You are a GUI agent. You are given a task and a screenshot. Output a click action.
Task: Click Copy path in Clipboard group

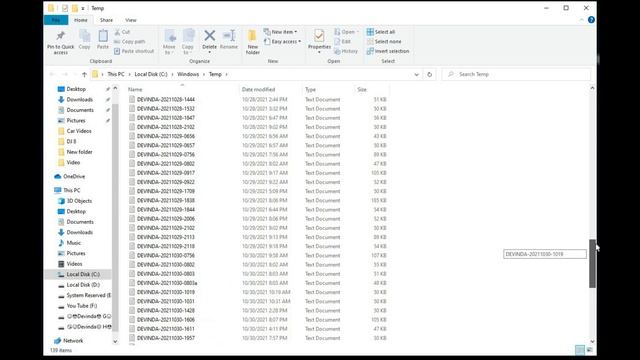(x=129, y=42)
